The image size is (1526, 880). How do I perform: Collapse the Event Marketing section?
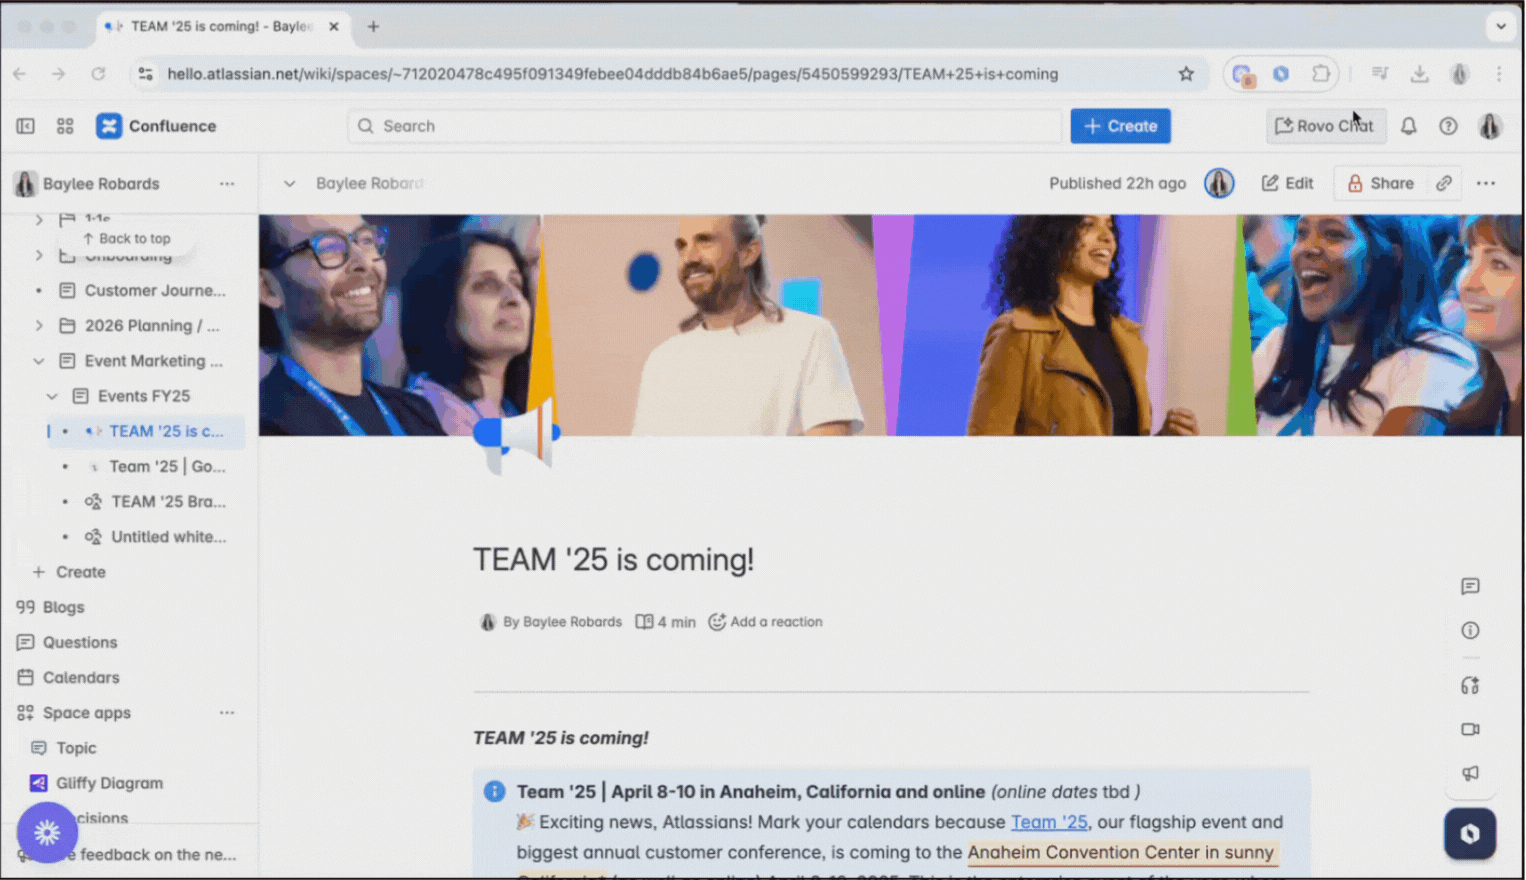tap(39, 361)
